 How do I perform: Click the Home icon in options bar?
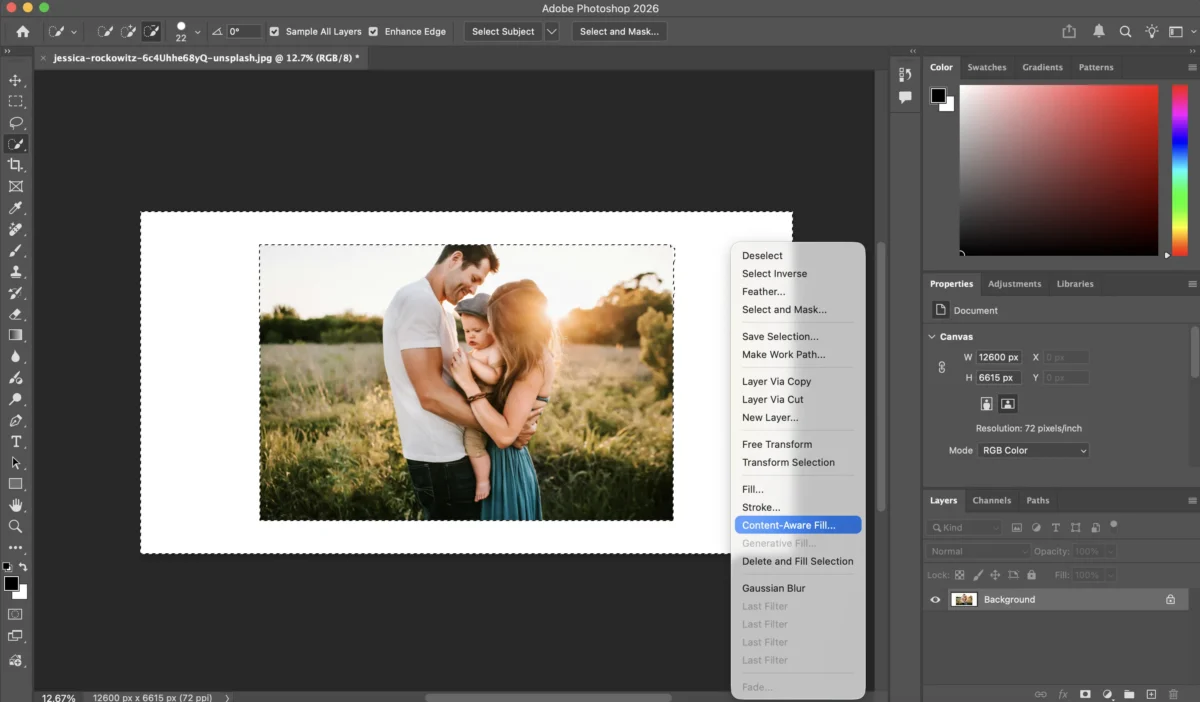point(23,31)
